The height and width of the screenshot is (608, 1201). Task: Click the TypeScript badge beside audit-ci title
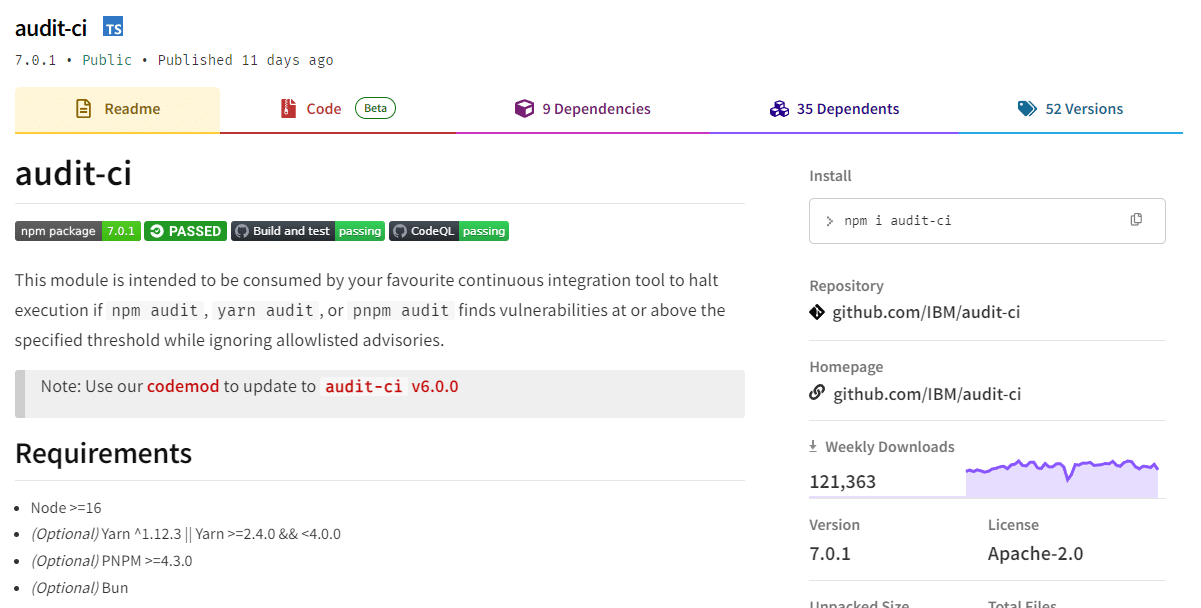[x=113, y=27]
